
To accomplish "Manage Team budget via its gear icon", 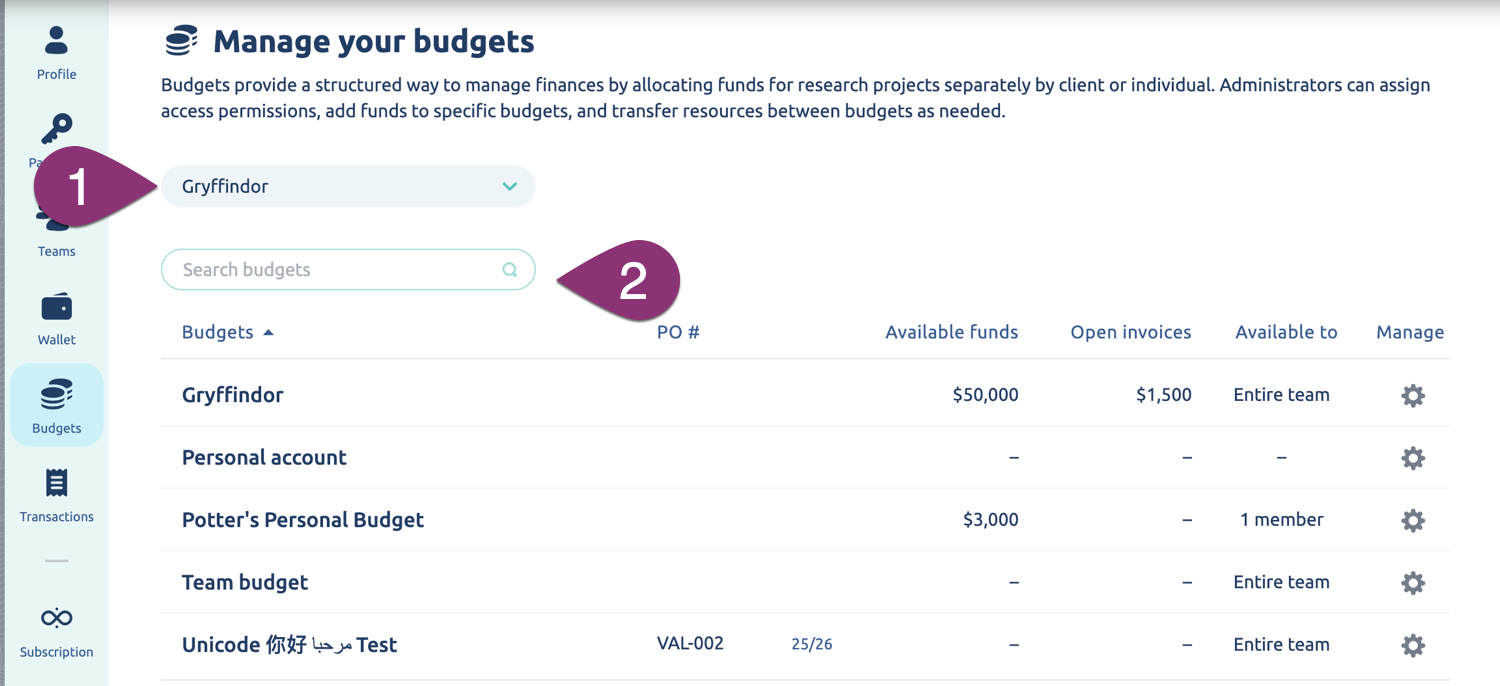I will (x=1412, y=583).
